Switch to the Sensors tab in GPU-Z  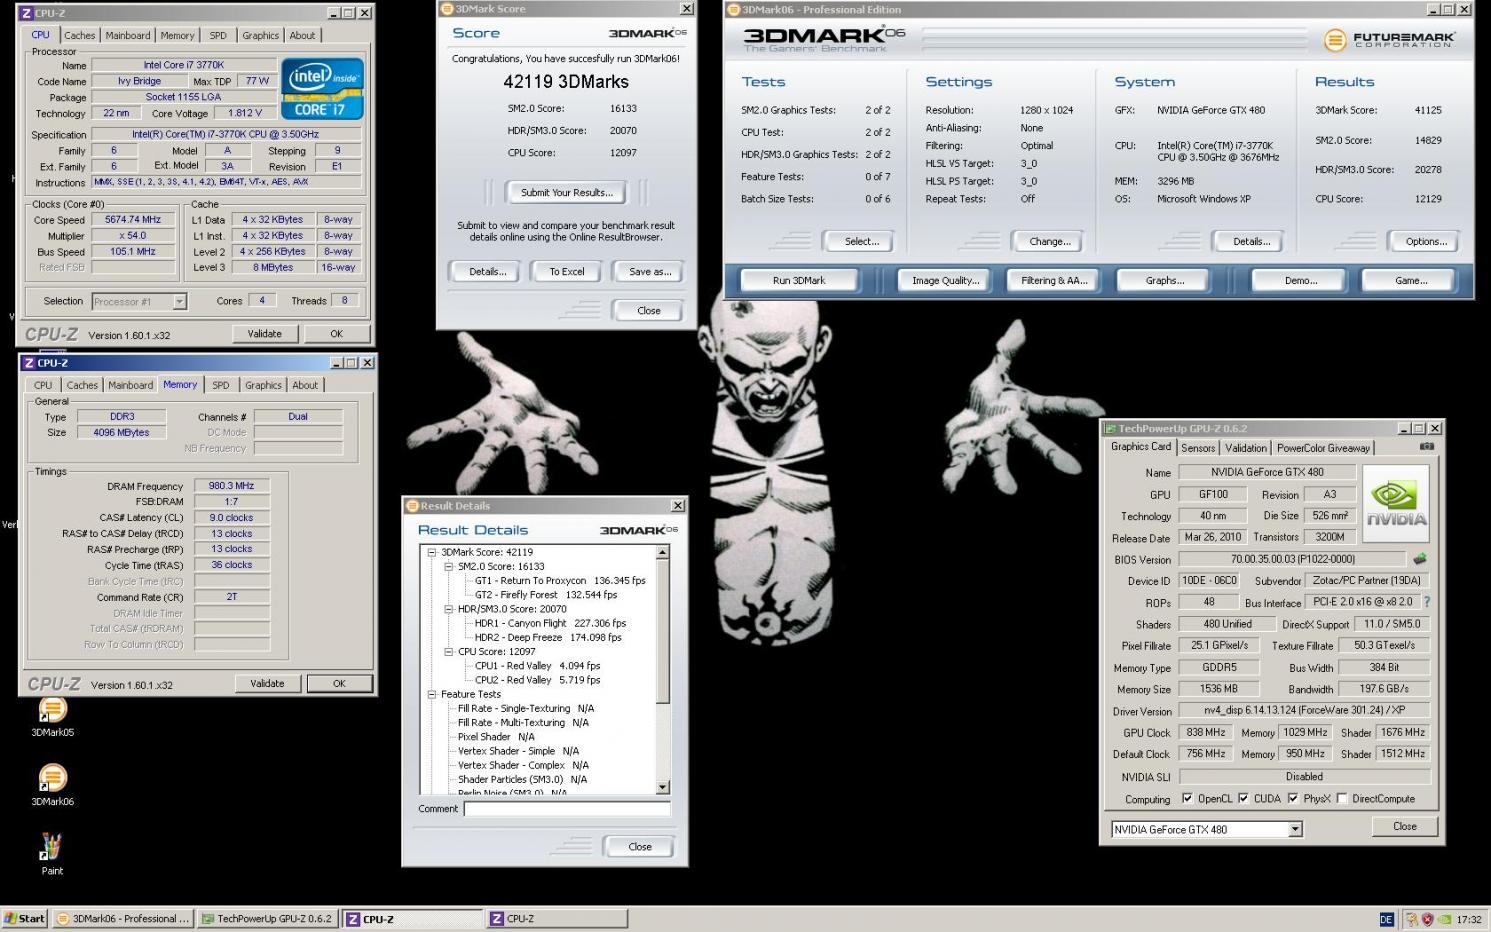(1198, 448)
